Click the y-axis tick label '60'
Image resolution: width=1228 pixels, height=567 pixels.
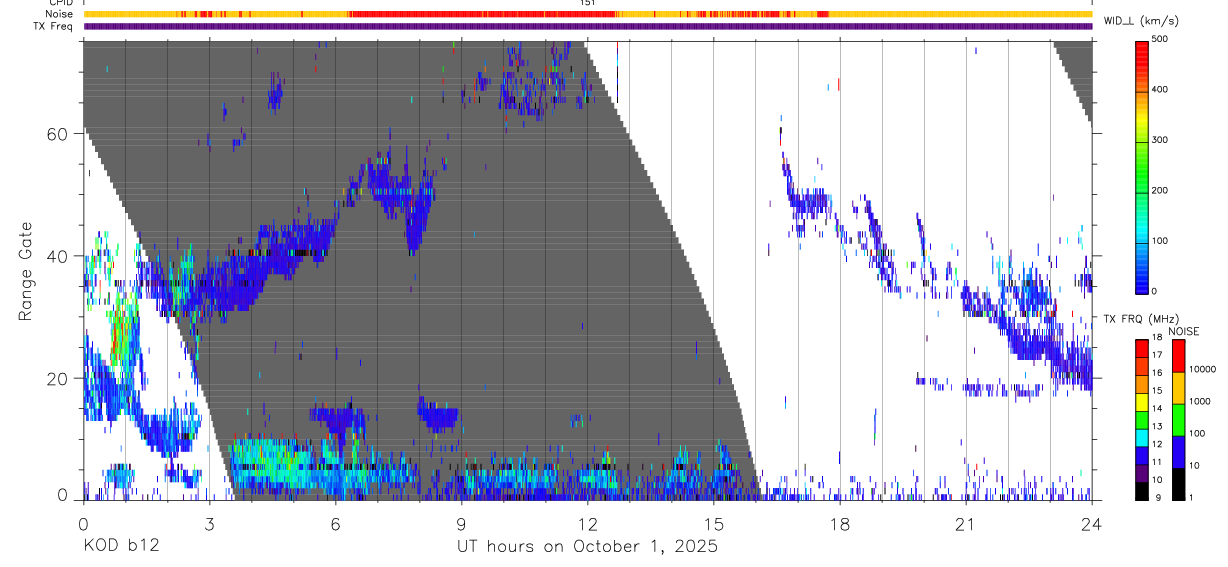[x=58, y=133]
